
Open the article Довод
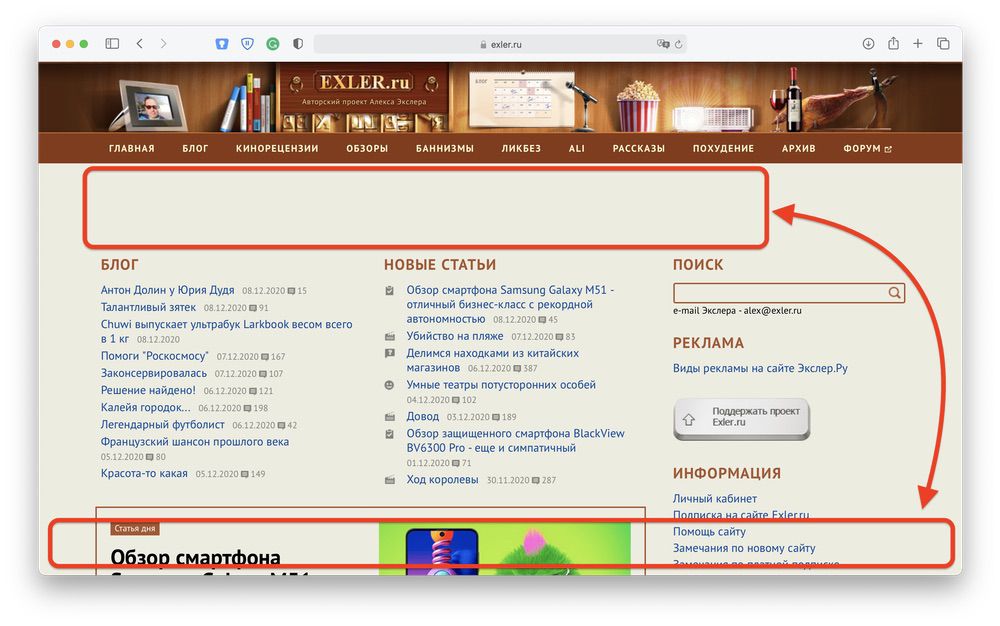(x=422, y=416)
